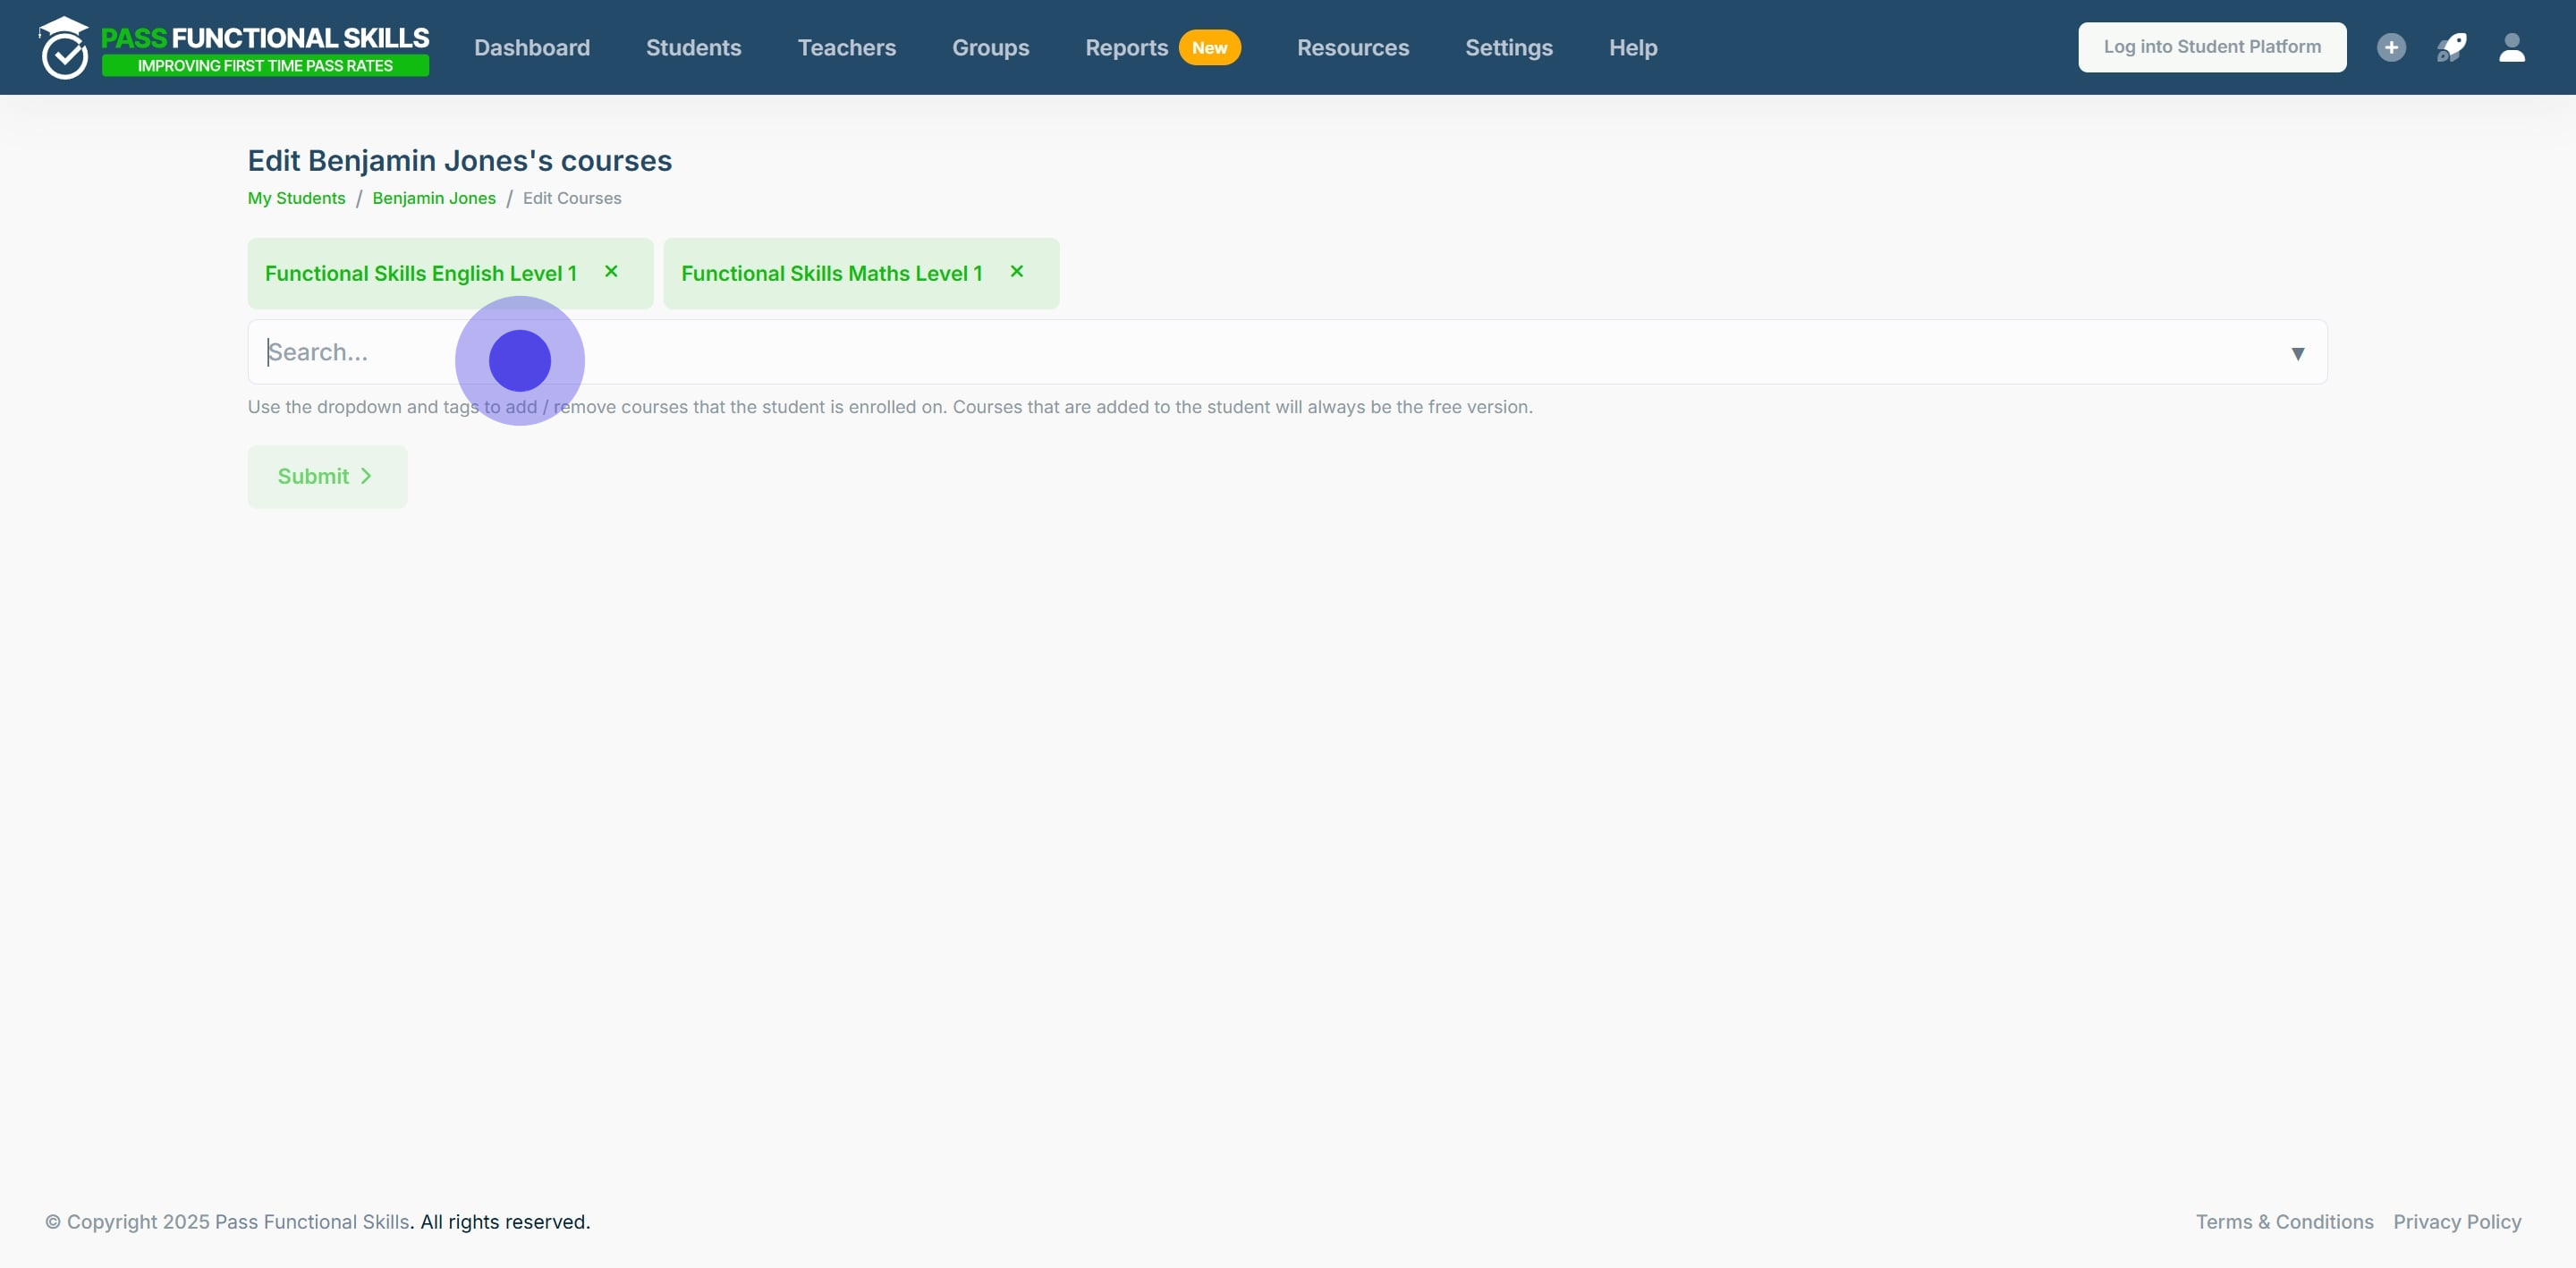Click the Edit Benjamin Jones's courses heading

(x=460, y=161)
